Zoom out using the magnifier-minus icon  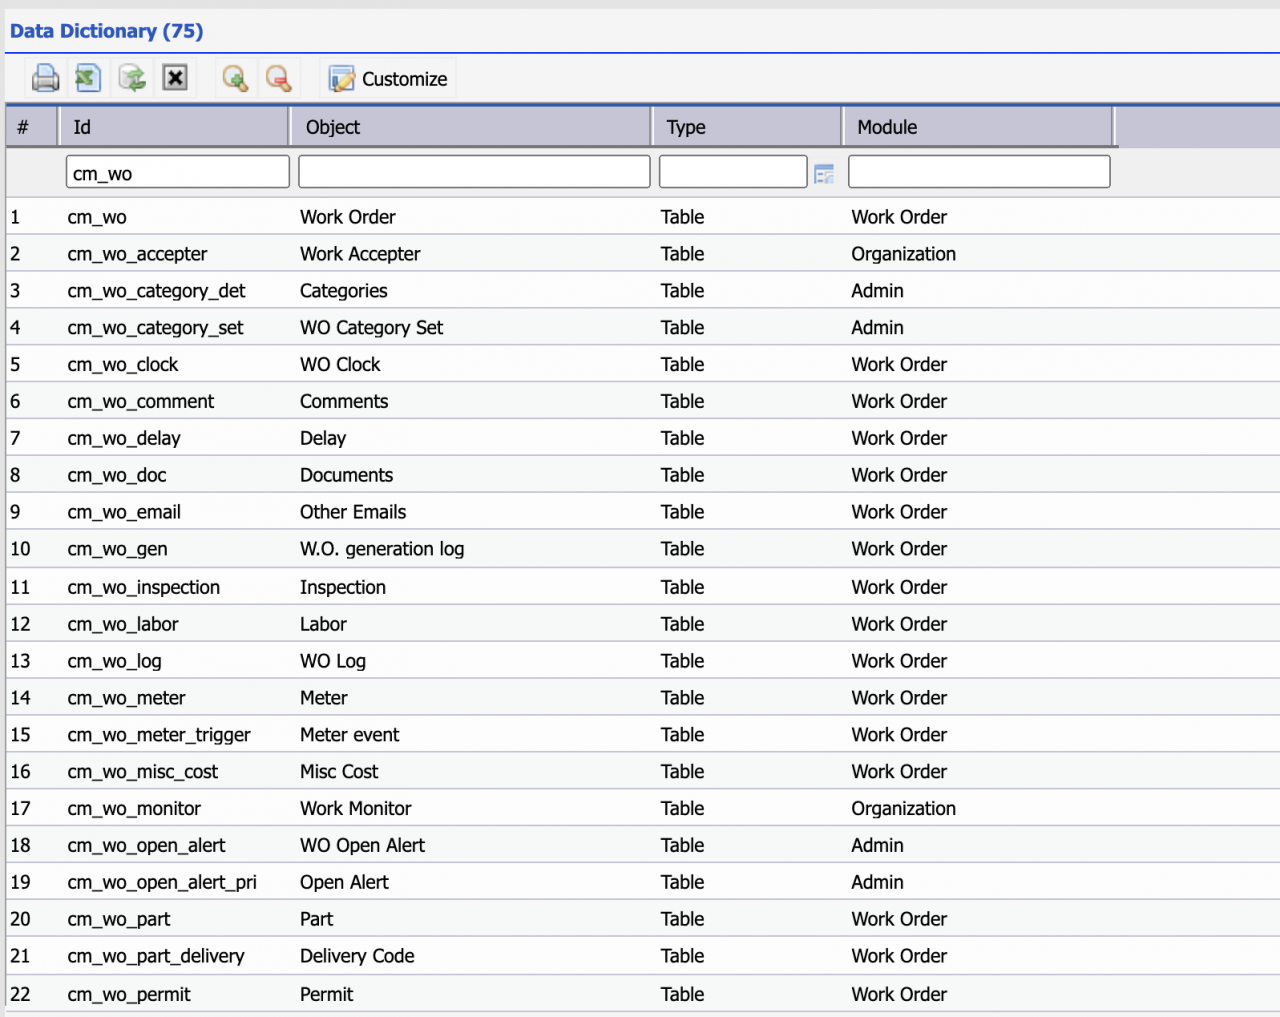[x=278, y=77]
